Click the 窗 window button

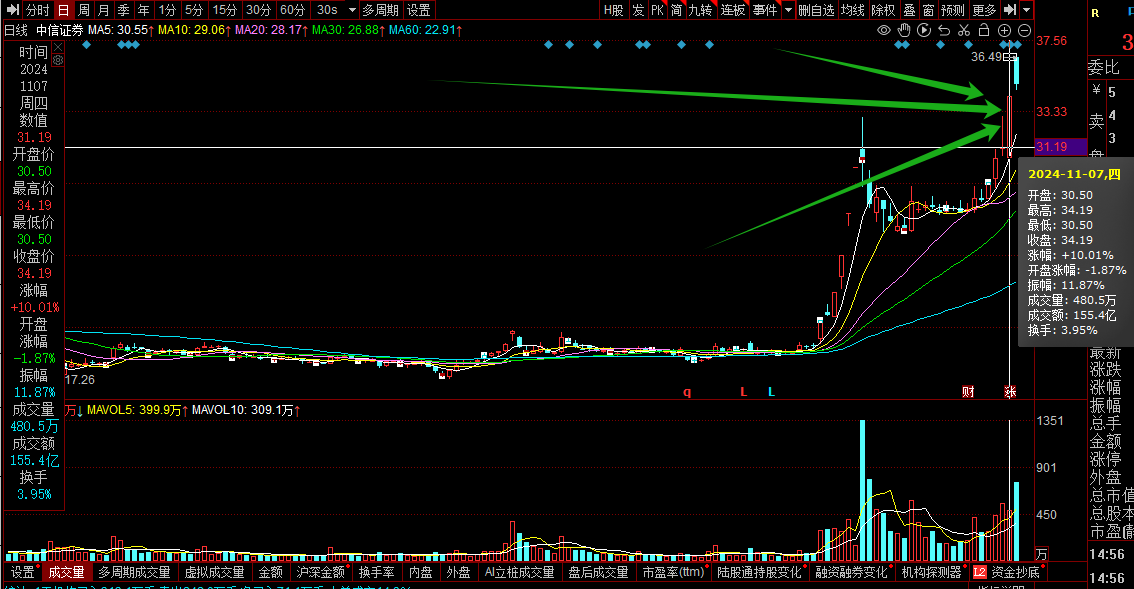click(929, 10)
